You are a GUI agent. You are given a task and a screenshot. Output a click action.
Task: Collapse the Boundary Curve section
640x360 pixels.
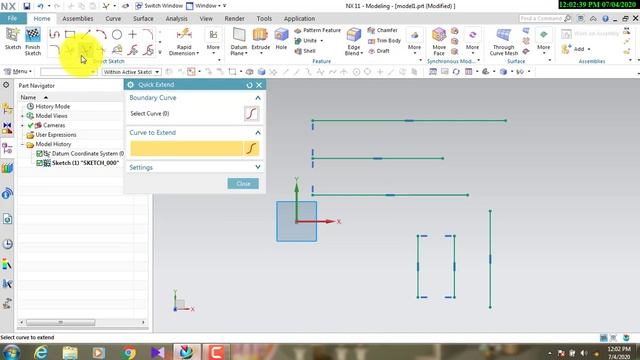(x=258, y=98)
